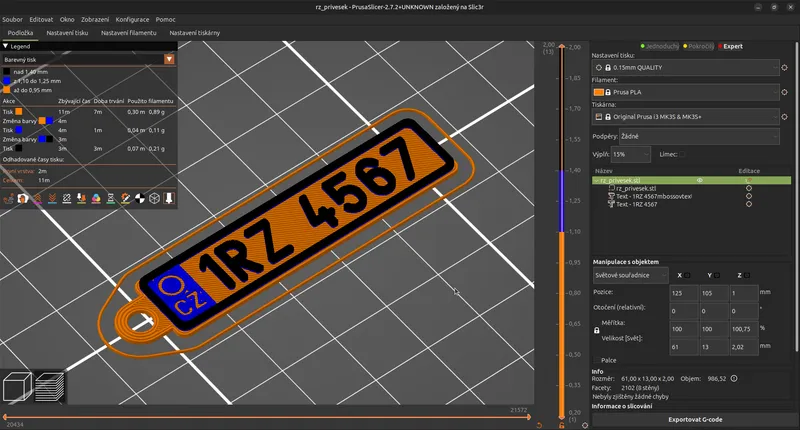Viewport: 800px width, 430px height.
Task: Switch to 3D editor view cube icon
Action: coord(17,387)
